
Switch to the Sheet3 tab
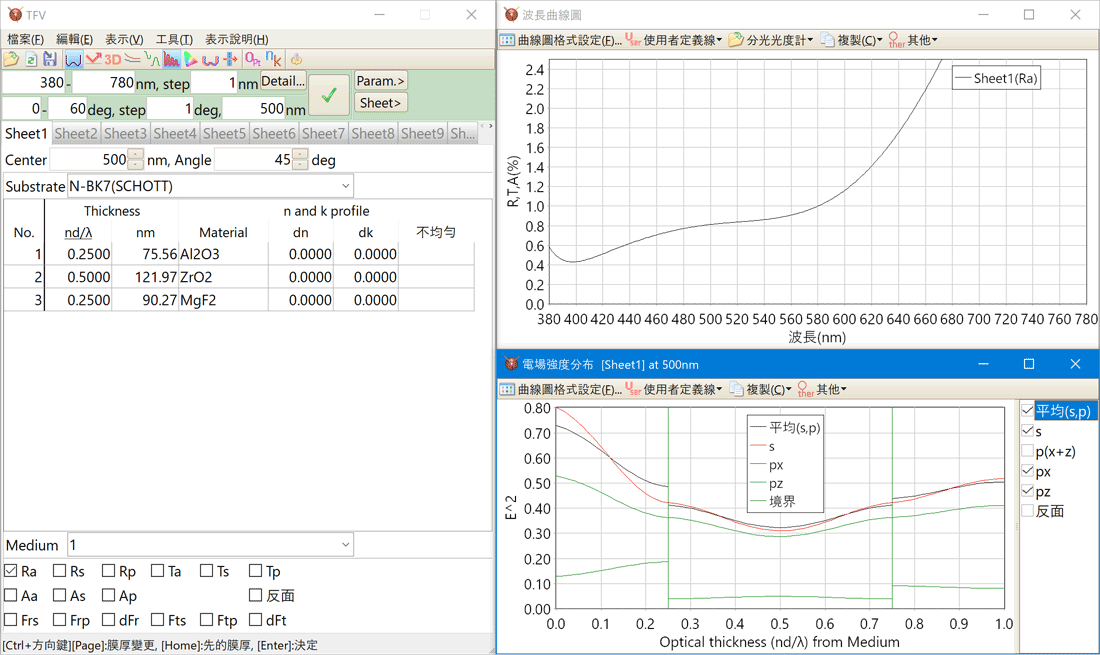click(x=125, y=133)
